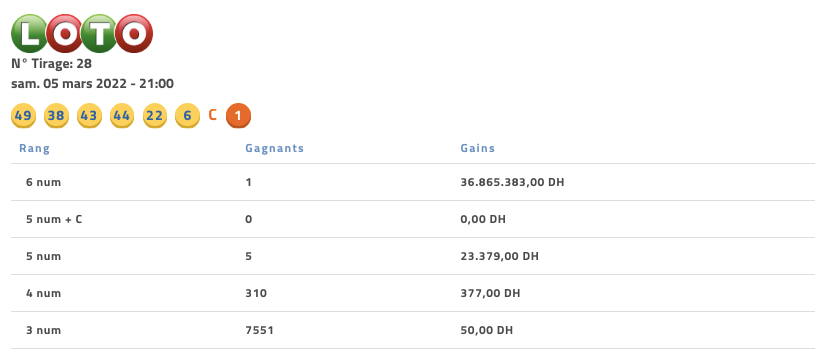The width and height of the screenshot is (828, 362).
Task: Select the yellow ball numbered 44
Action: [122, 116]
